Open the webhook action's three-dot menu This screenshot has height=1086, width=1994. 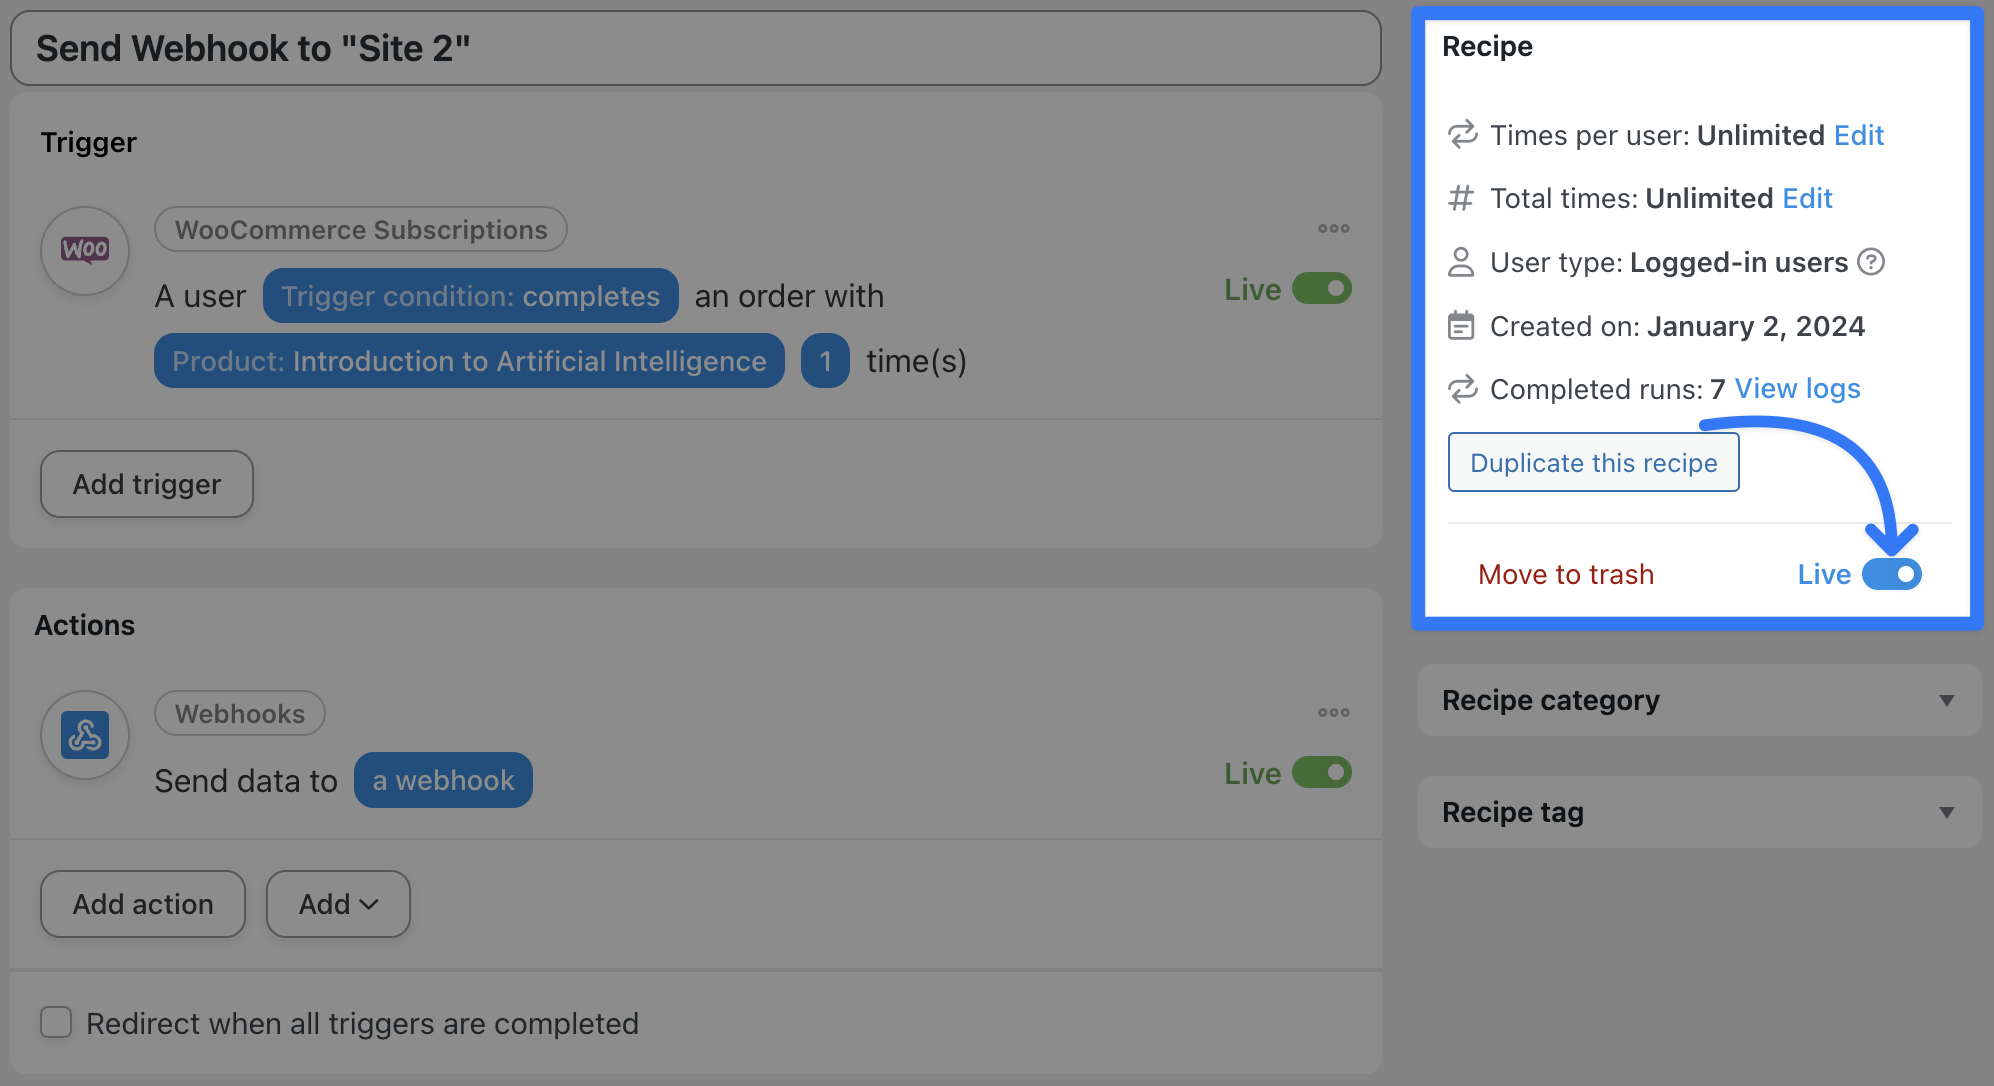point(1333,713)
